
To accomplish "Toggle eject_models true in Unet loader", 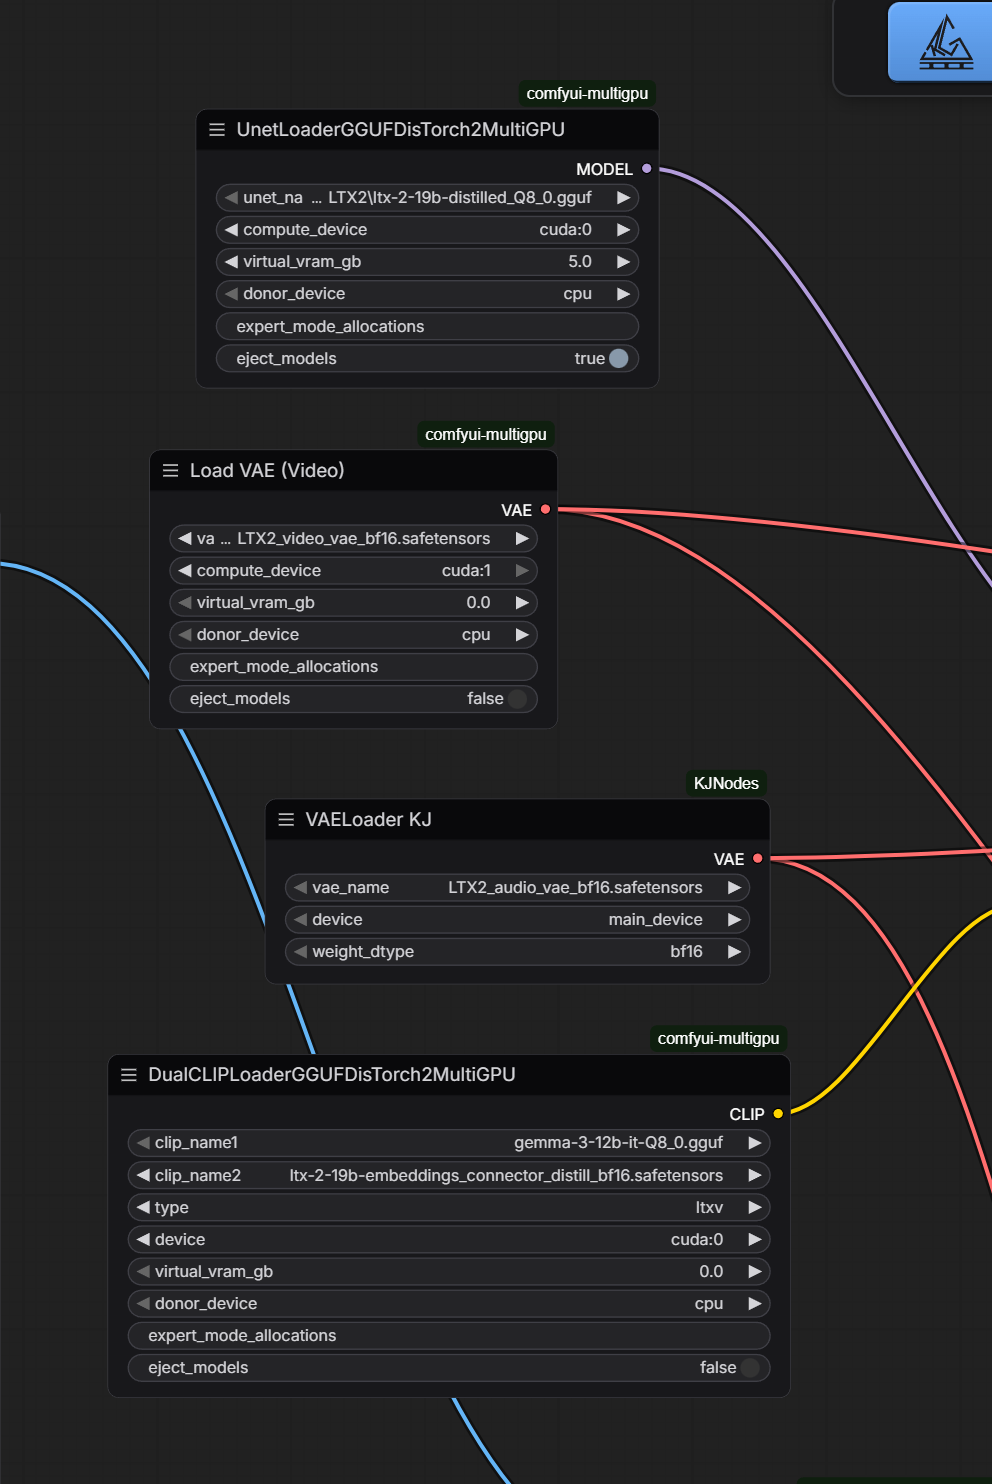I will coord(619,359).
